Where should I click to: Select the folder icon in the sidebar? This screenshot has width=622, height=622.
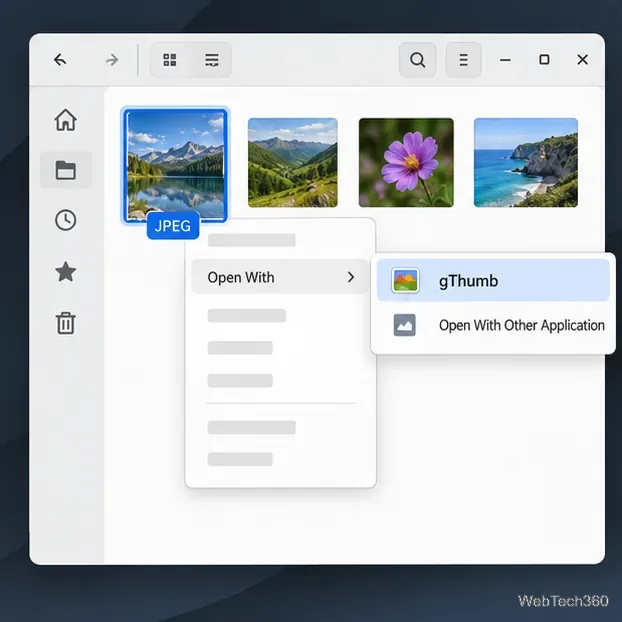click(x=66, y=170)
